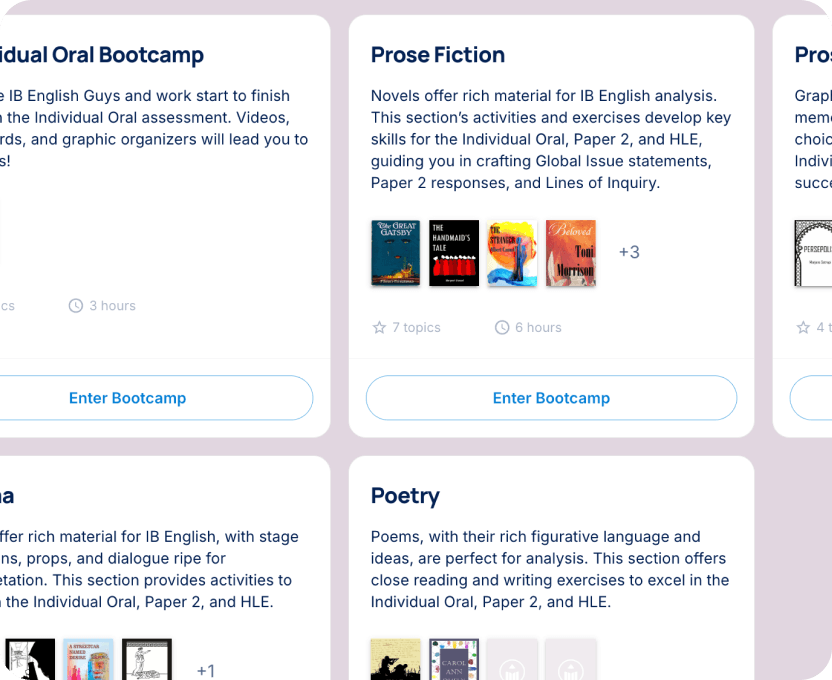Enter the Prose Fiction bootcamp
Screen dimensions: 832x680
(551, 398)
